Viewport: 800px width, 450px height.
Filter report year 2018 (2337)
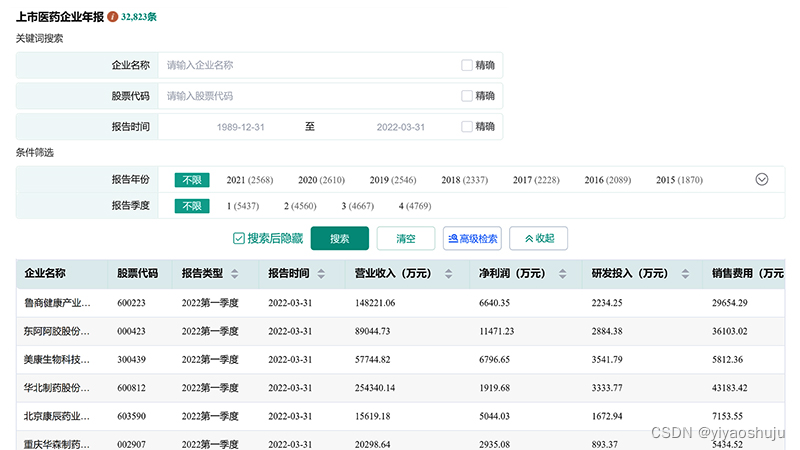[464, 180]
